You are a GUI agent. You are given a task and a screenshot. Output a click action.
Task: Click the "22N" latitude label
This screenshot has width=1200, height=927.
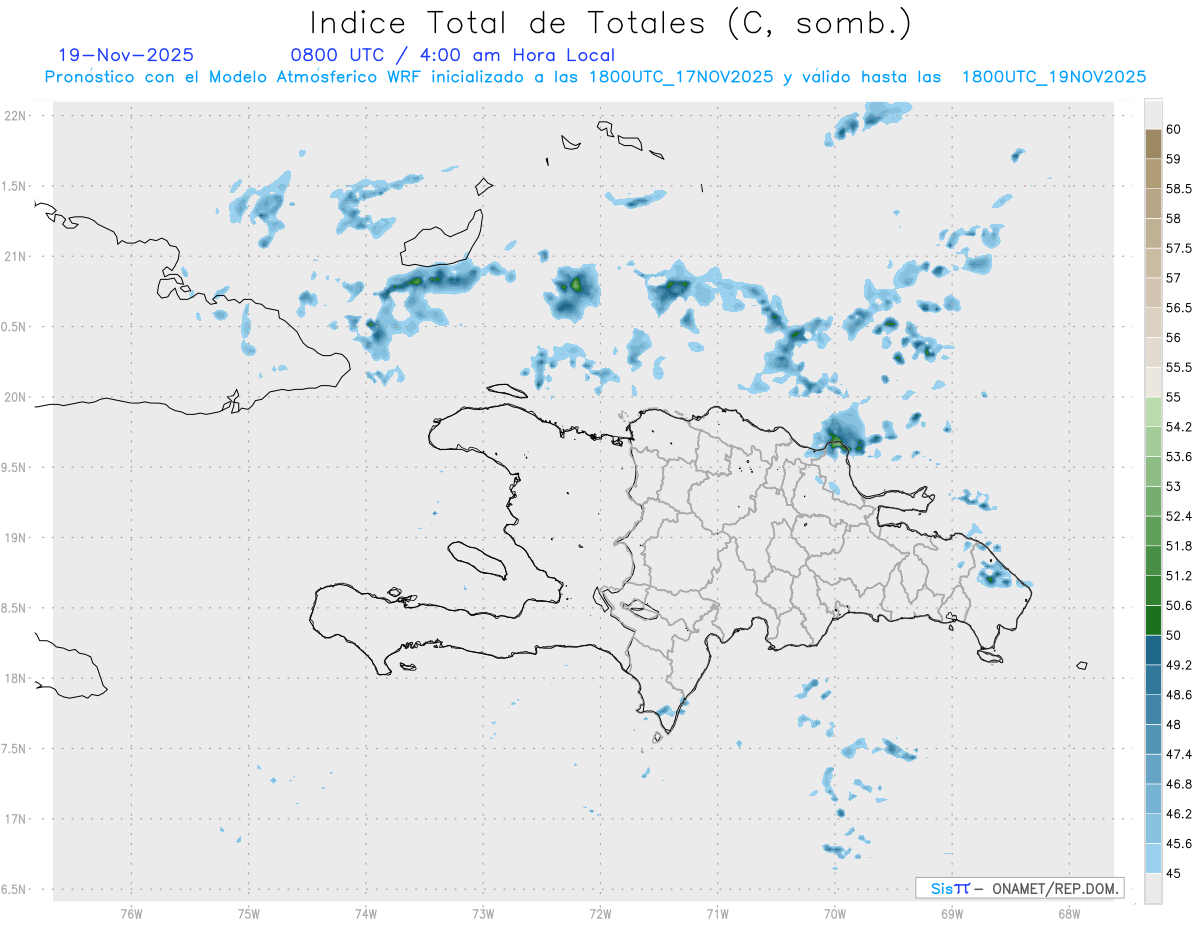pyautogui.click(x=15, y=116)
